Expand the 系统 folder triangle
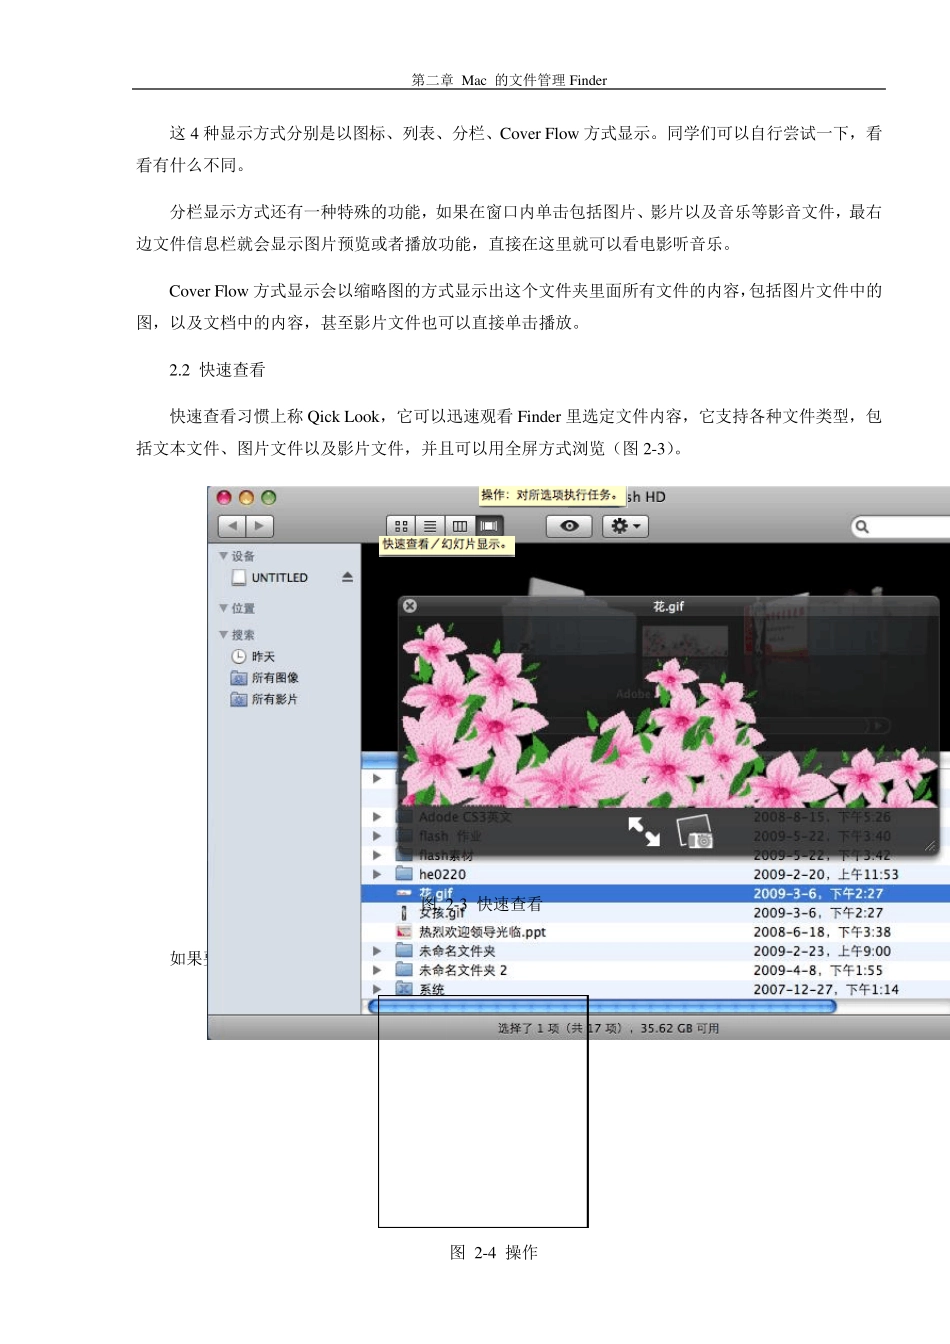The height and width of the screenshot is (1344, 950). click(377, 989)
